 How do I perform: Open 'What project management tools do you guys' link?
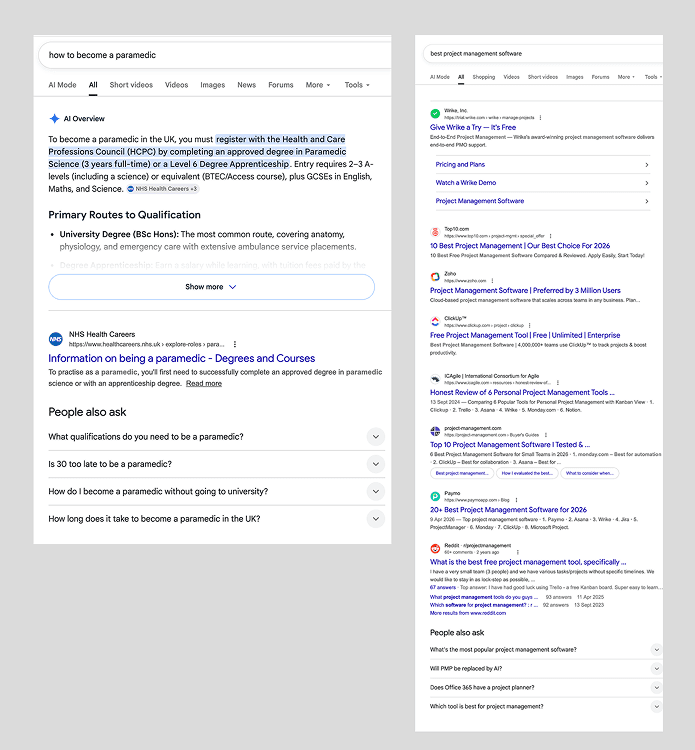(484, 597)
